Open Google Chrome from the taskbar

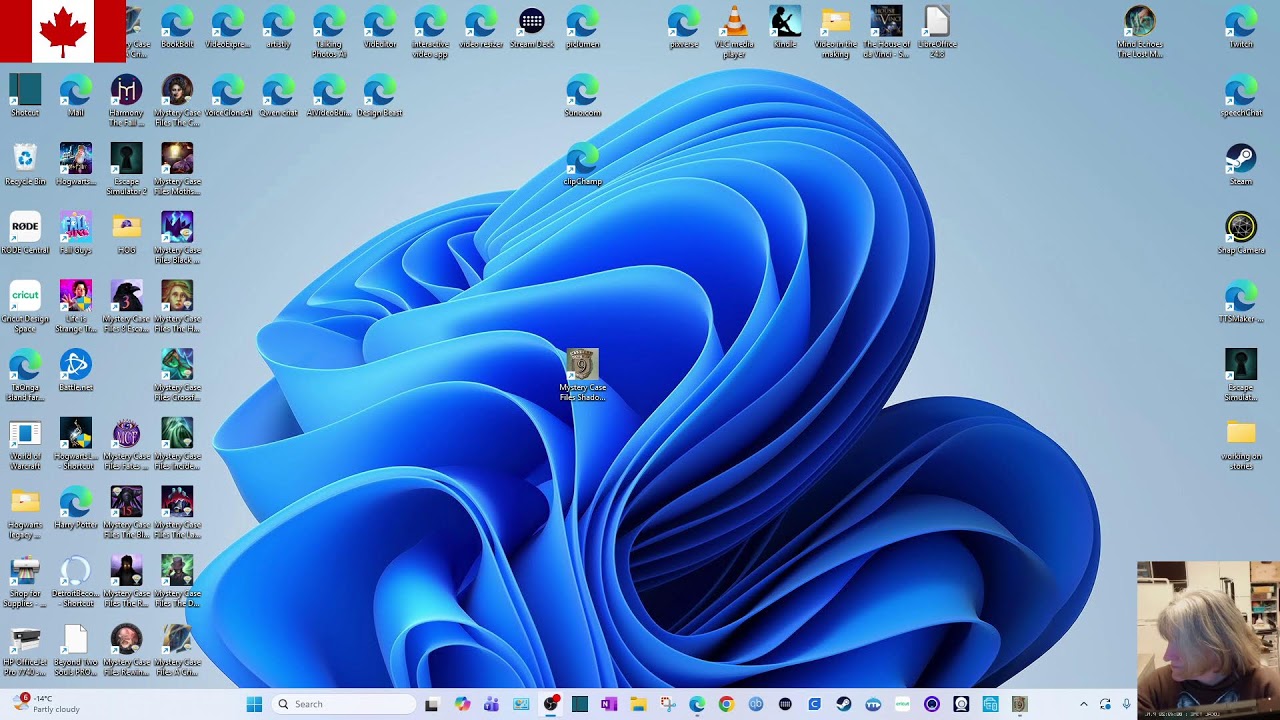pos(726,704)
